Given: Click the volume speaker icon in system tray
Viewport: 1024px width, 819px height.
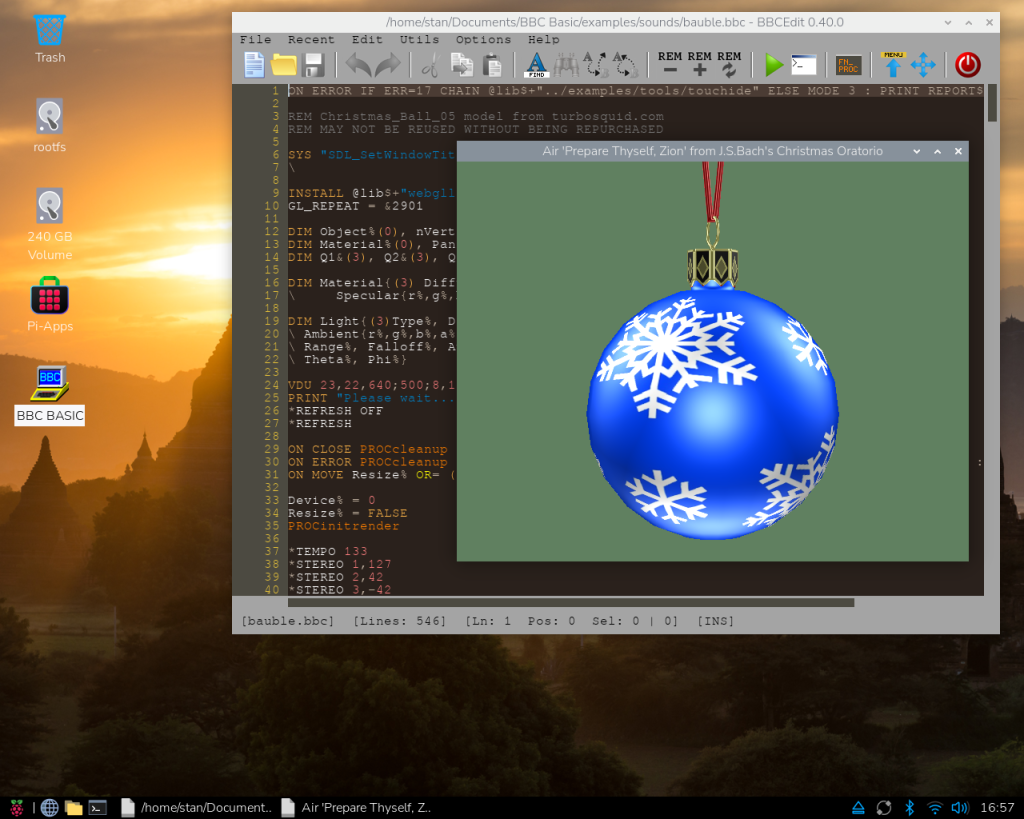Looking at the screenshot, I should point(959,807).
